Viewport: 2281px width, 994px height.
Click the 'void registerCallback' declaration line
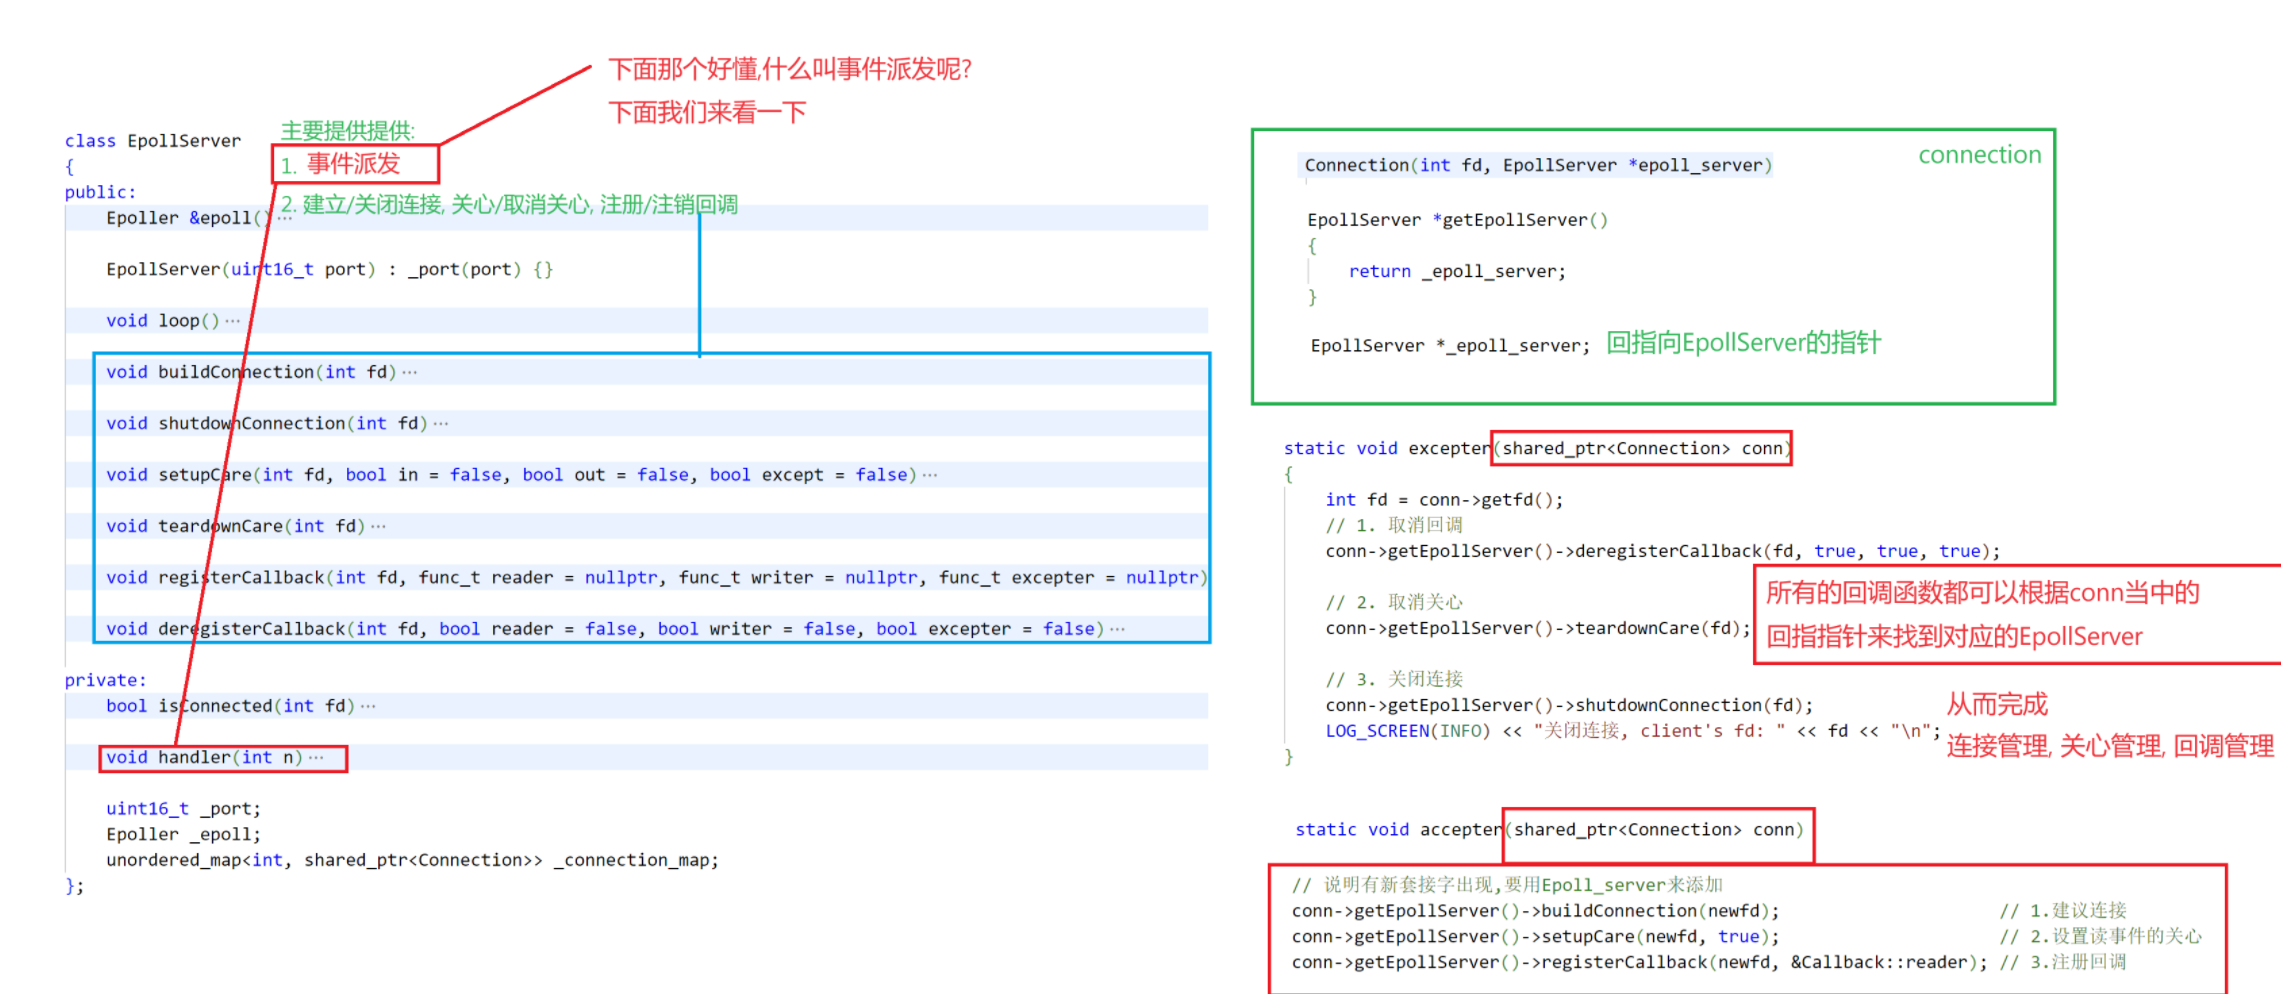[657, 578]
